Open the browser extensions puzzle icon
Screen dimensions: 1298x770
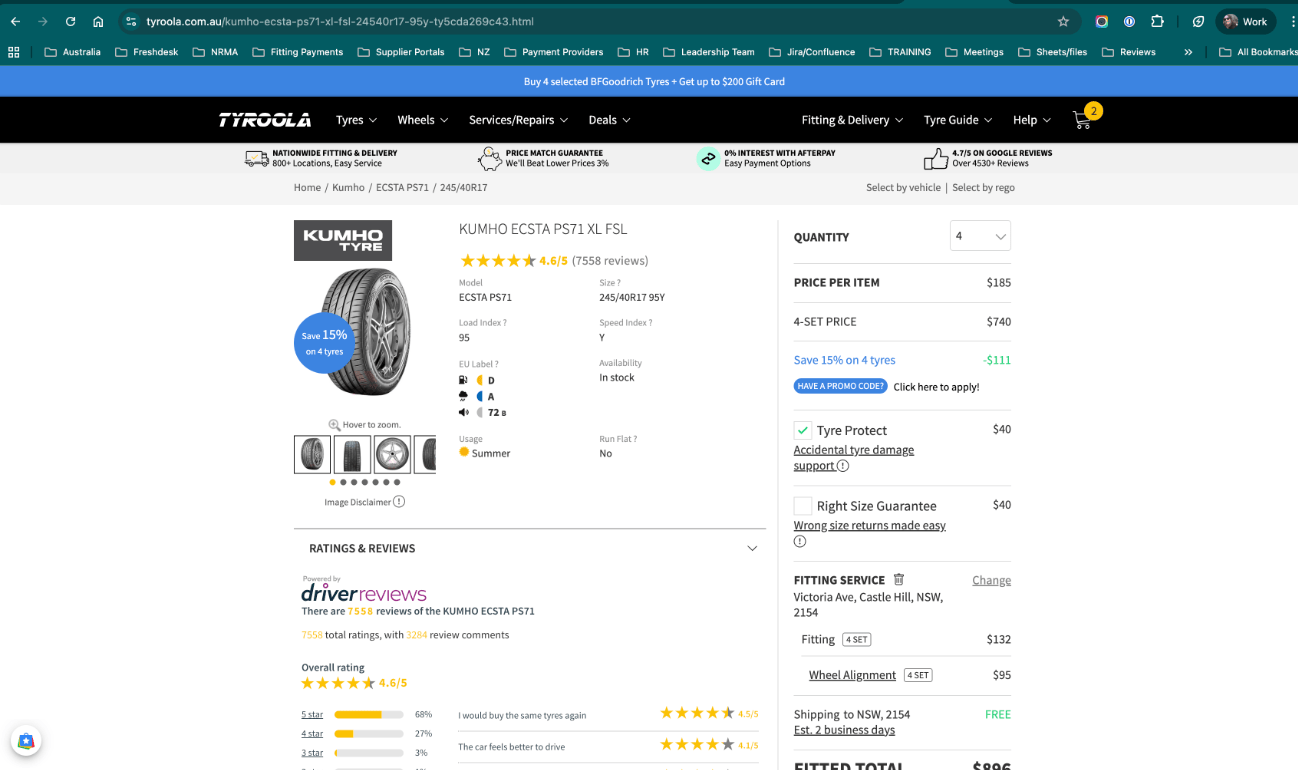click(x=1157, y=21)
